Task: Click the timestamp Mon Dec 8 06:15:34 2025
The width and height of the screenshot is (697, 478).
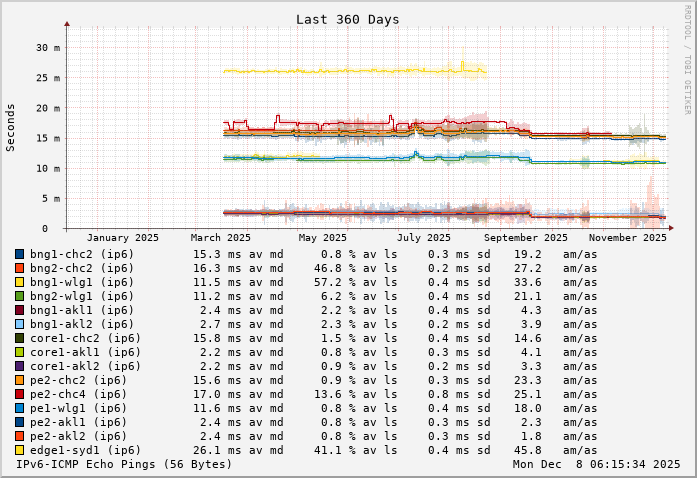Action: [x=596, y=464]
